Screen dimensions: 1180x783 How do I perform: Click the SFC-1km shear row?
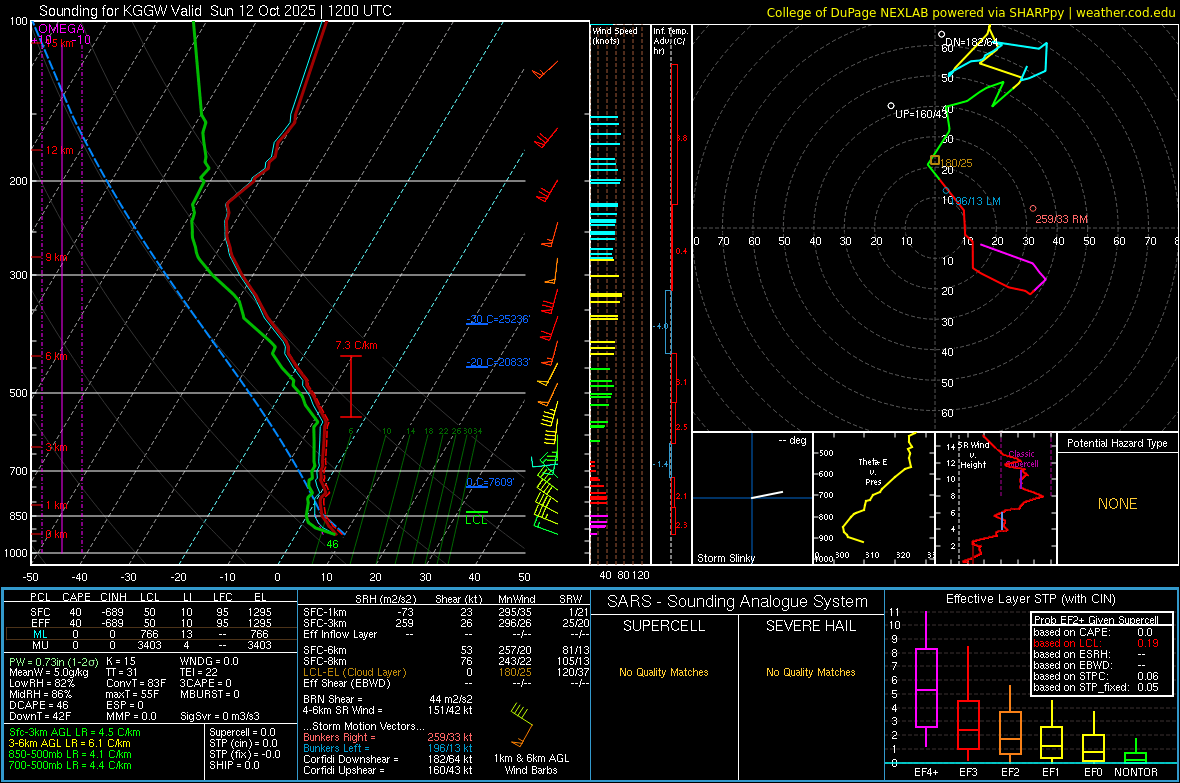(x=446, y=612)
